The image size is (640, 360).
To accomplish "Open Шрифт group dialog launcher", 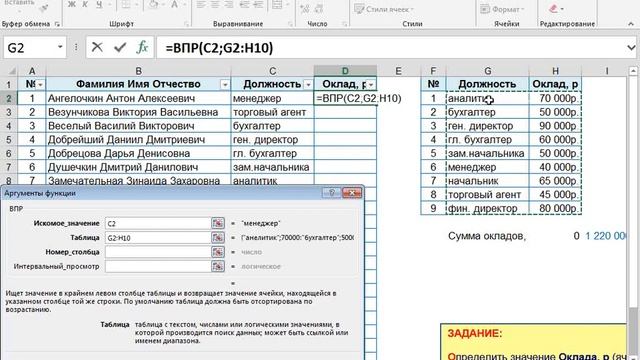I will 187,24.
